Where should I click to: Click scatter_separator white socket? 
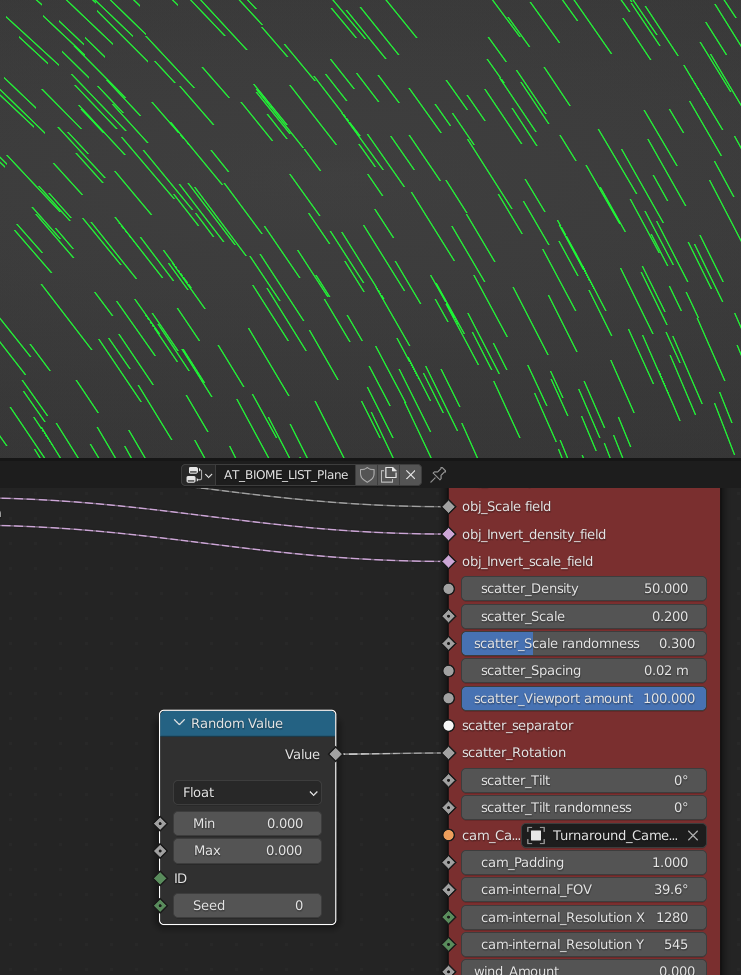[449, 726]
